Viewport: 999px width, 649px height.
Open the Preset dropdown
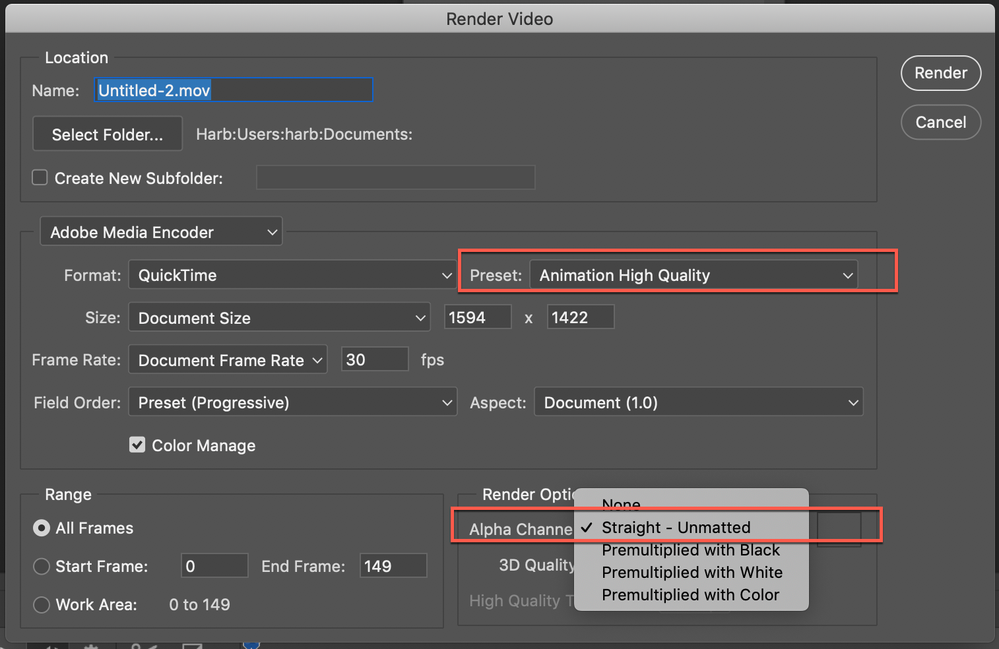click(694, 275)
